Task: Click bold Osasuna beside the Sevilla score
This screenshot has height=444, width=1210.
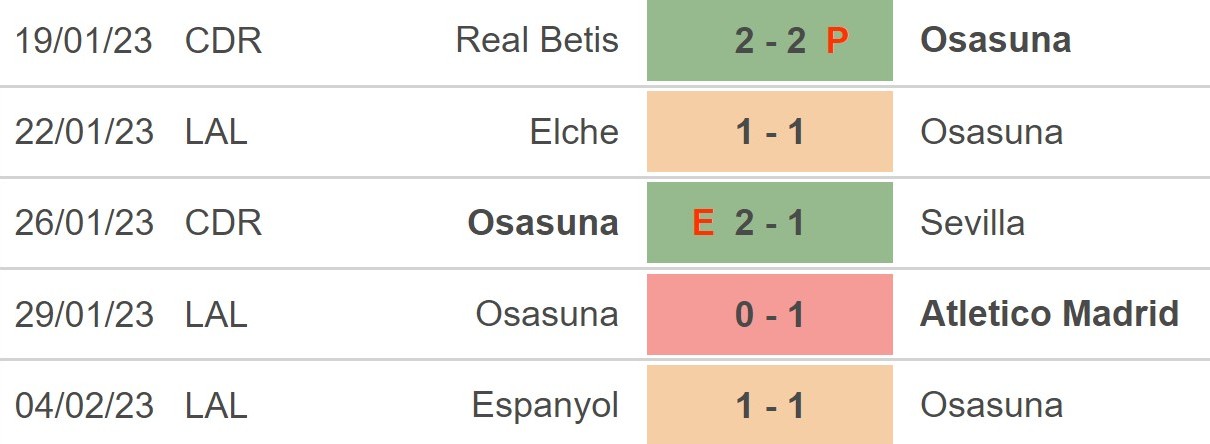Action: pyautogui.click(x=543, y=223)
